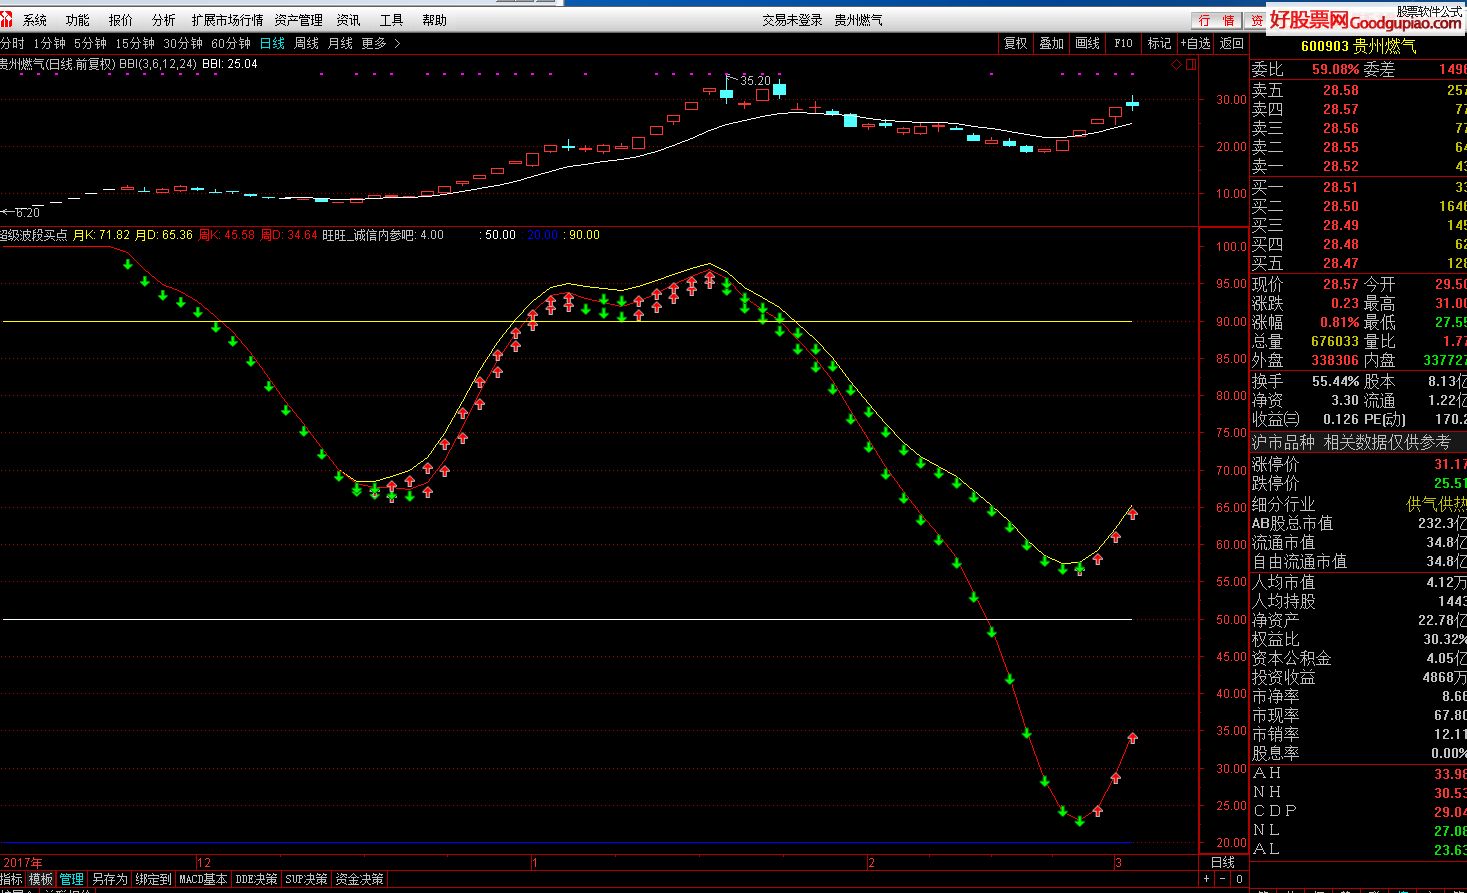This screenshot has height=893, width=1467.
Task: Click the 超级波段买点 indicator label
Action: (33, 235)
